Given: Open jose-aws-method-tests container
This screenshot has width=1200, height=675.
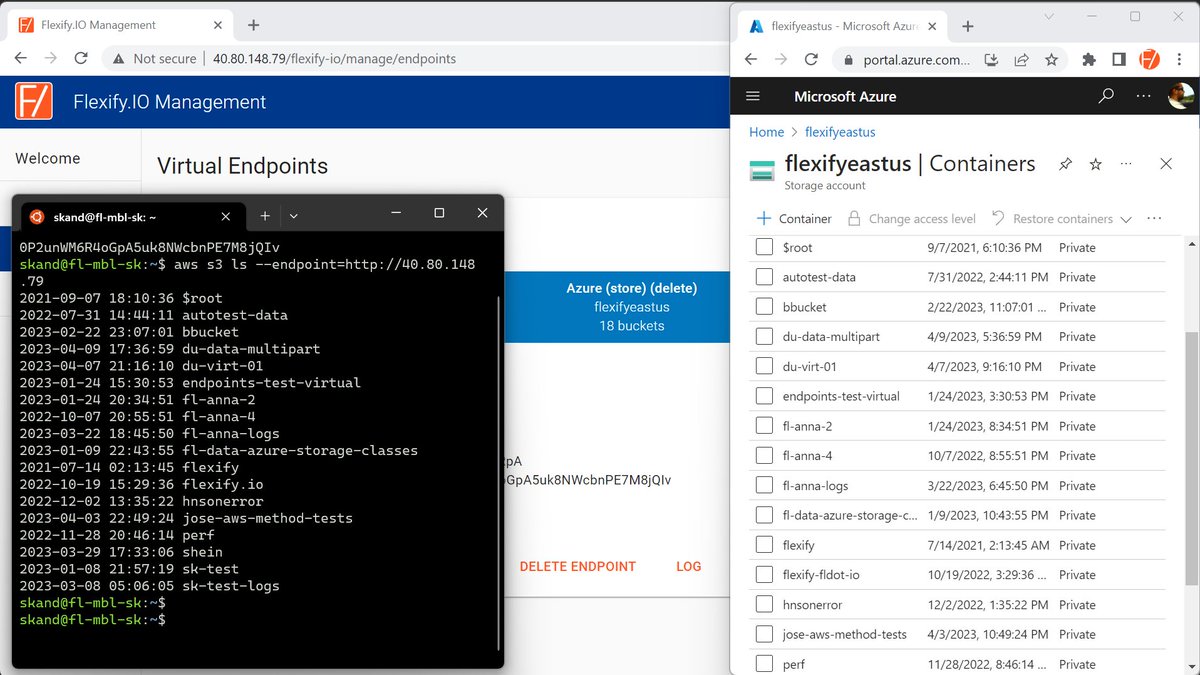Looking at the screenshot, I should (x=845, y=634).
